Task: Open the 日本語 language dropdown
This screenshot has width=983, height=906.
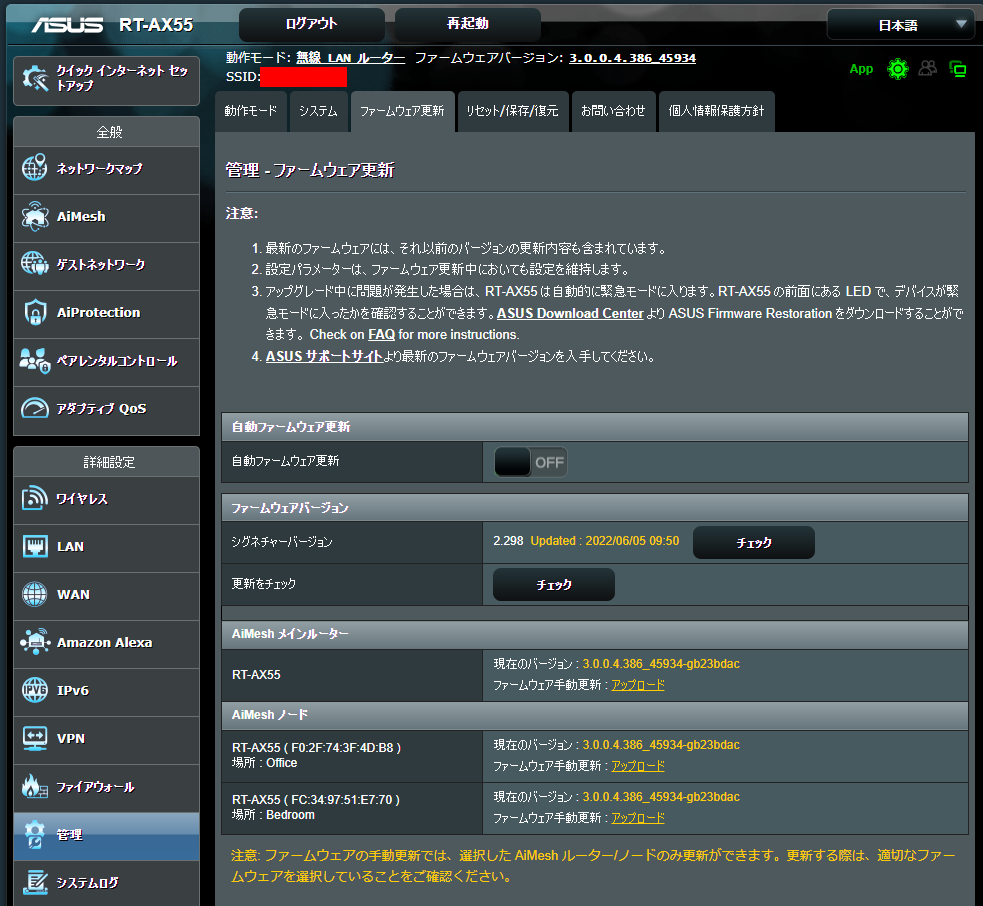Action: click(901, 25)
